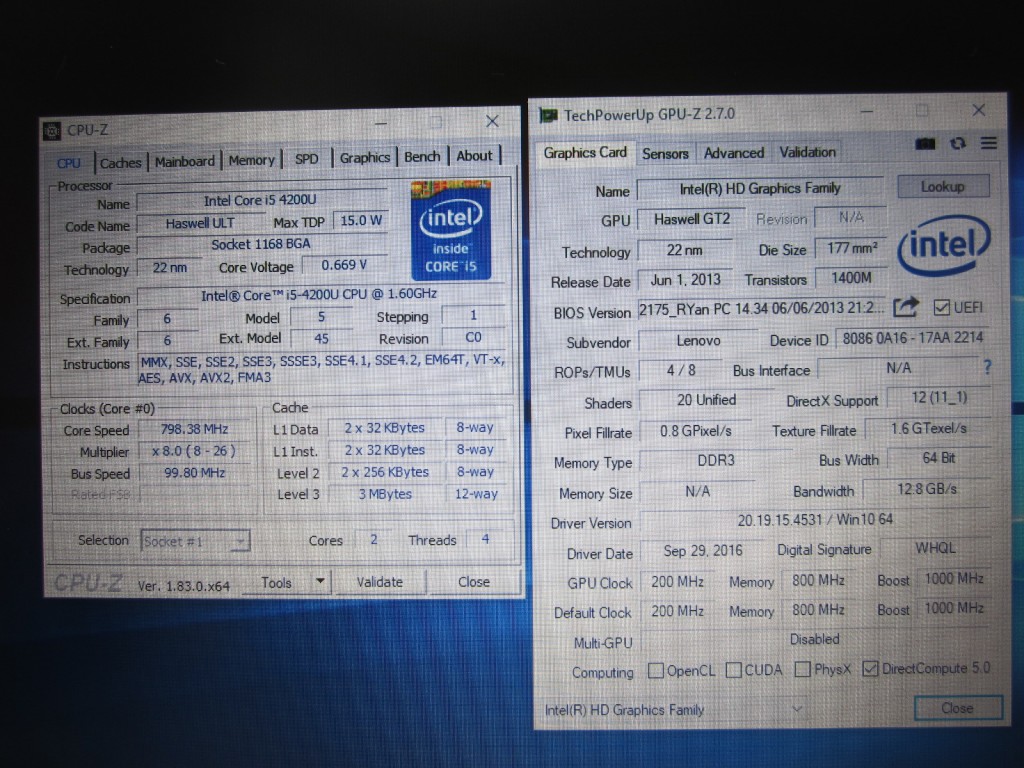Viewport: 1024px width, 768px height.
Task: Click the Device ID field 8086 0A16
Action: [x=912, y=338]
